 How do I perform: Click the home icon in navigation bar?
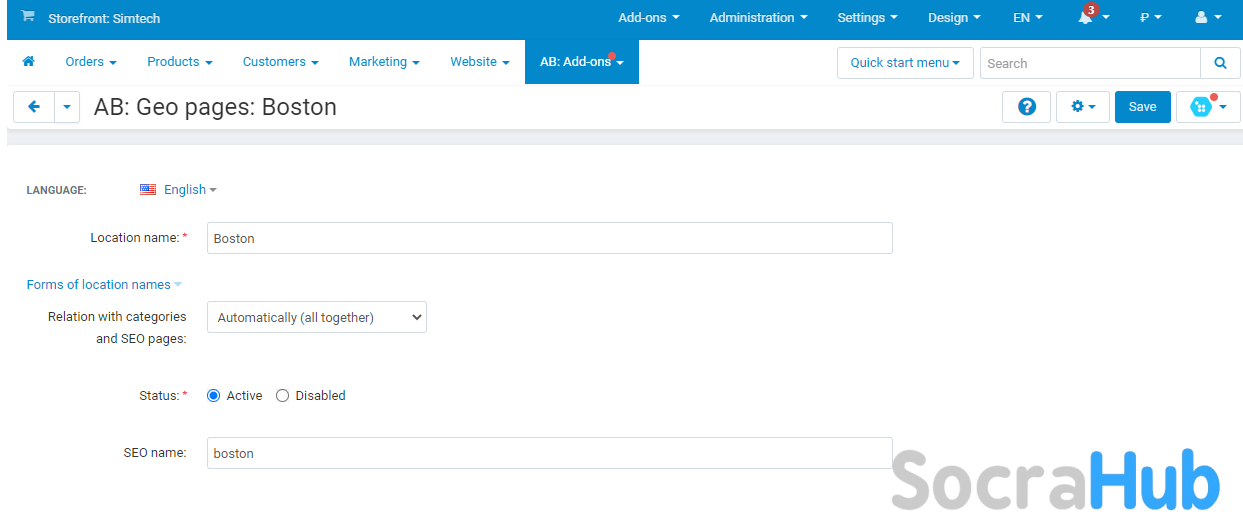coord(28,62)
